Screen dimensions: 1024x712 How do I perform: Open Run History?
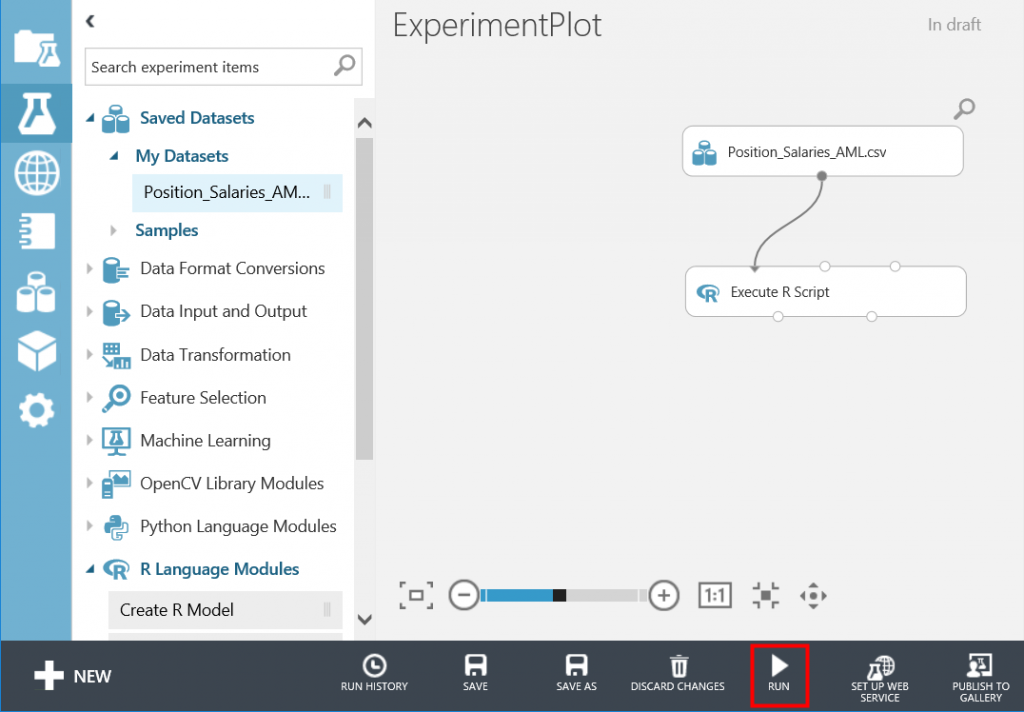[x=374, y=674]
